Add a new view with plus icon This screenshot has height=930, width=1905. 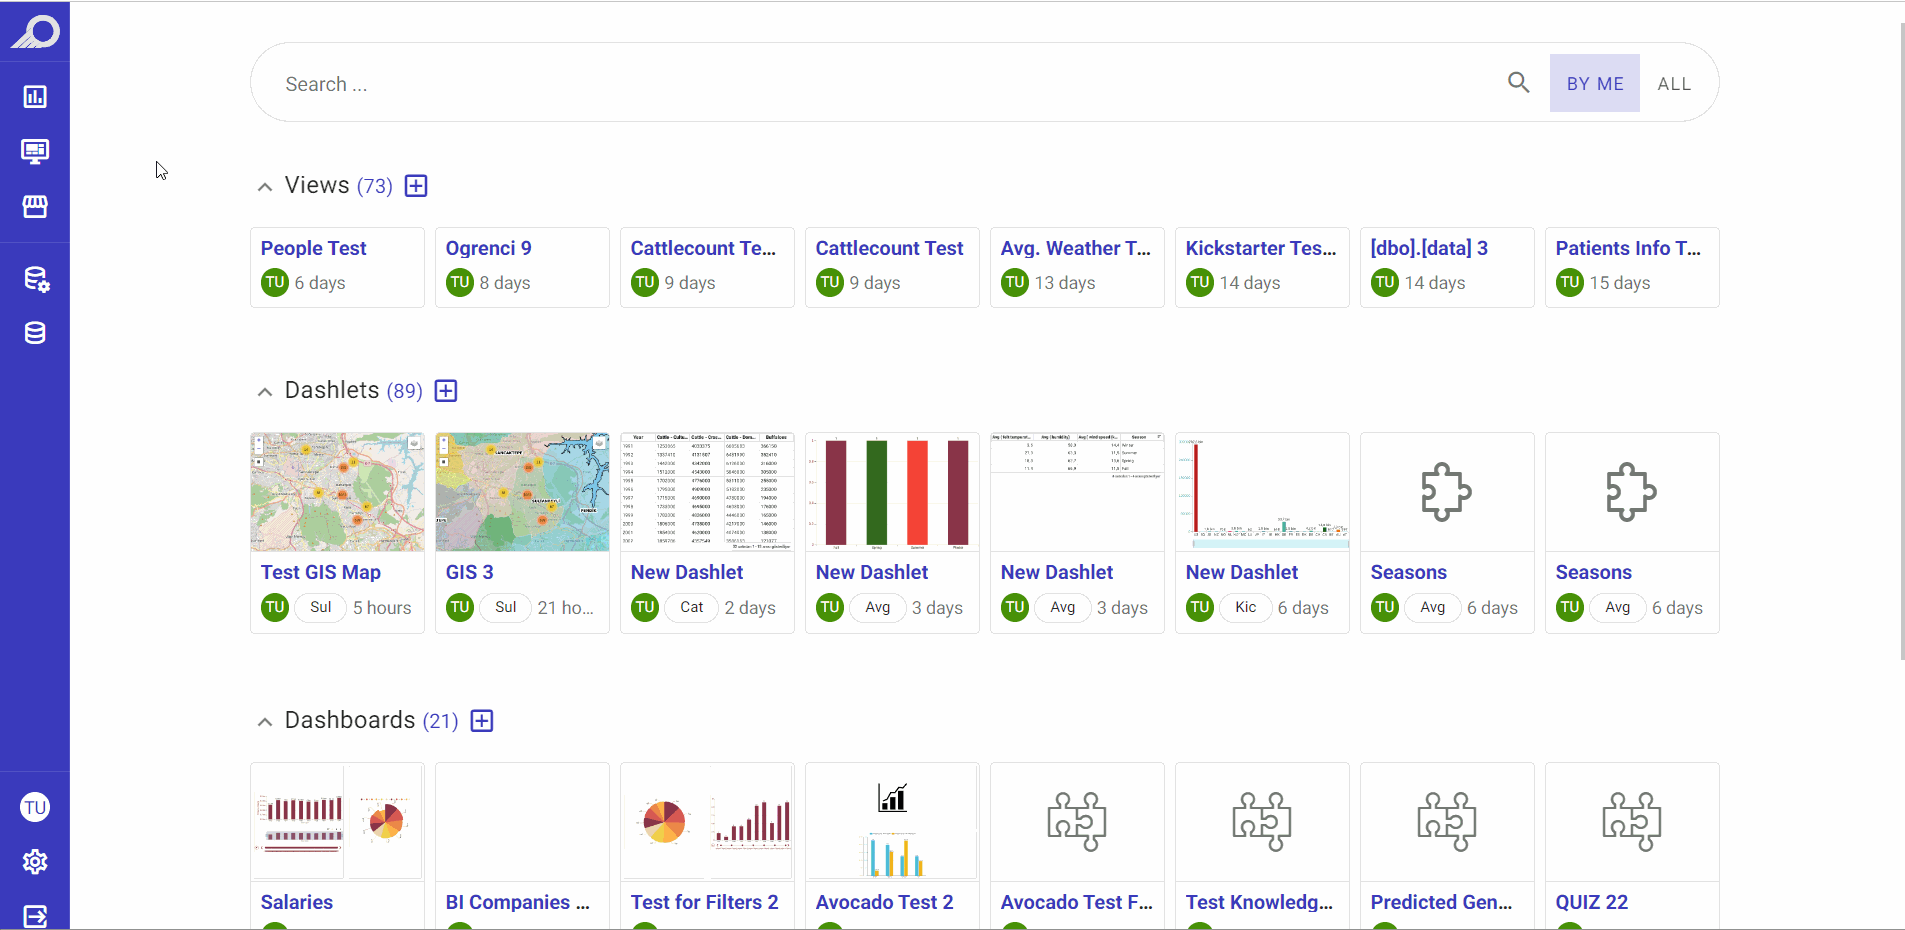(x=416, y=186)
